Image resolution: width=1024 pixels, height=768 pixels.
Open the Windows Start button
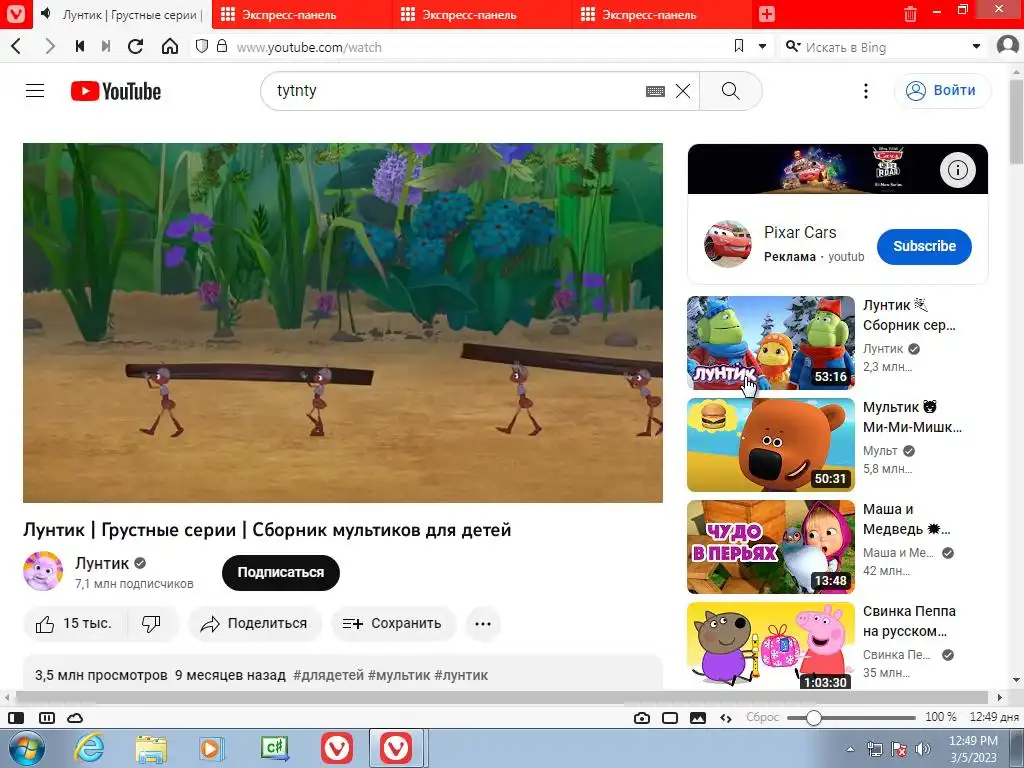[27, 748]
